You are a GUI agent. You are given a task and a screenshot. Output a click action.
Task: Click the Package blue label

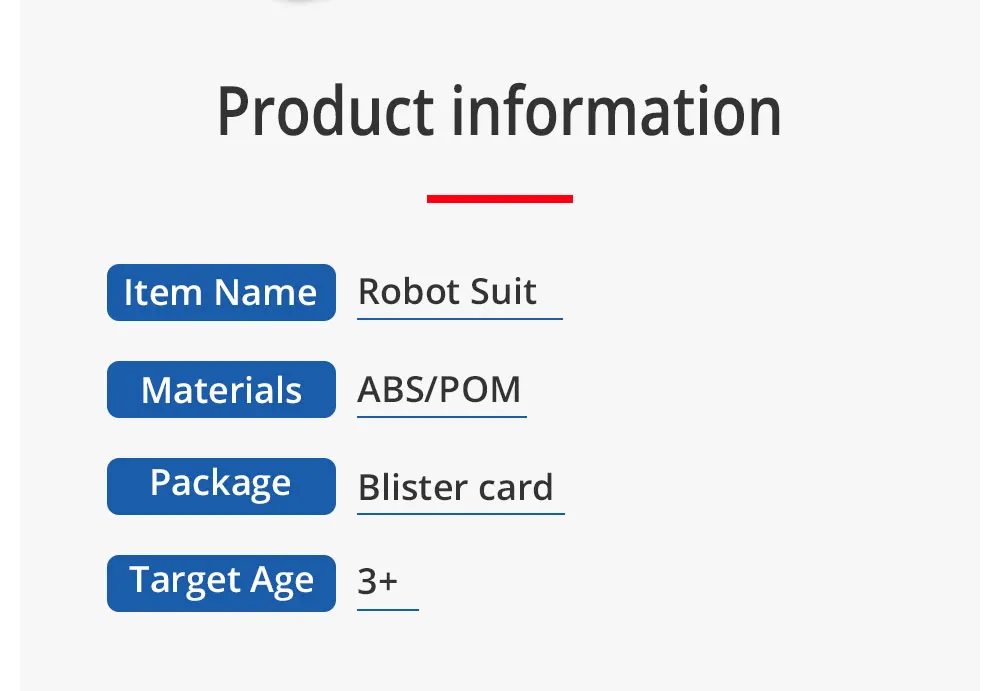point(221,485)
